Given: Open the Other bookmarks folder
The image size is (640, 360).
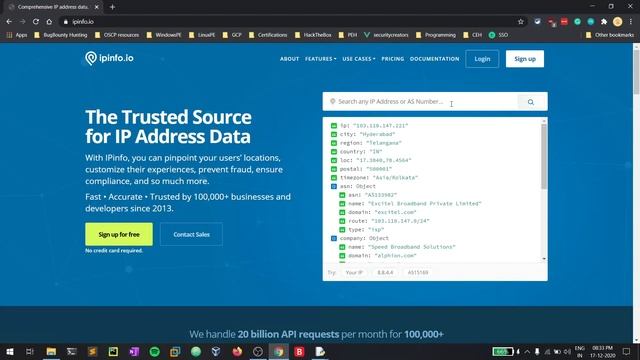Looking at the screenshot, I should [610, 35].
